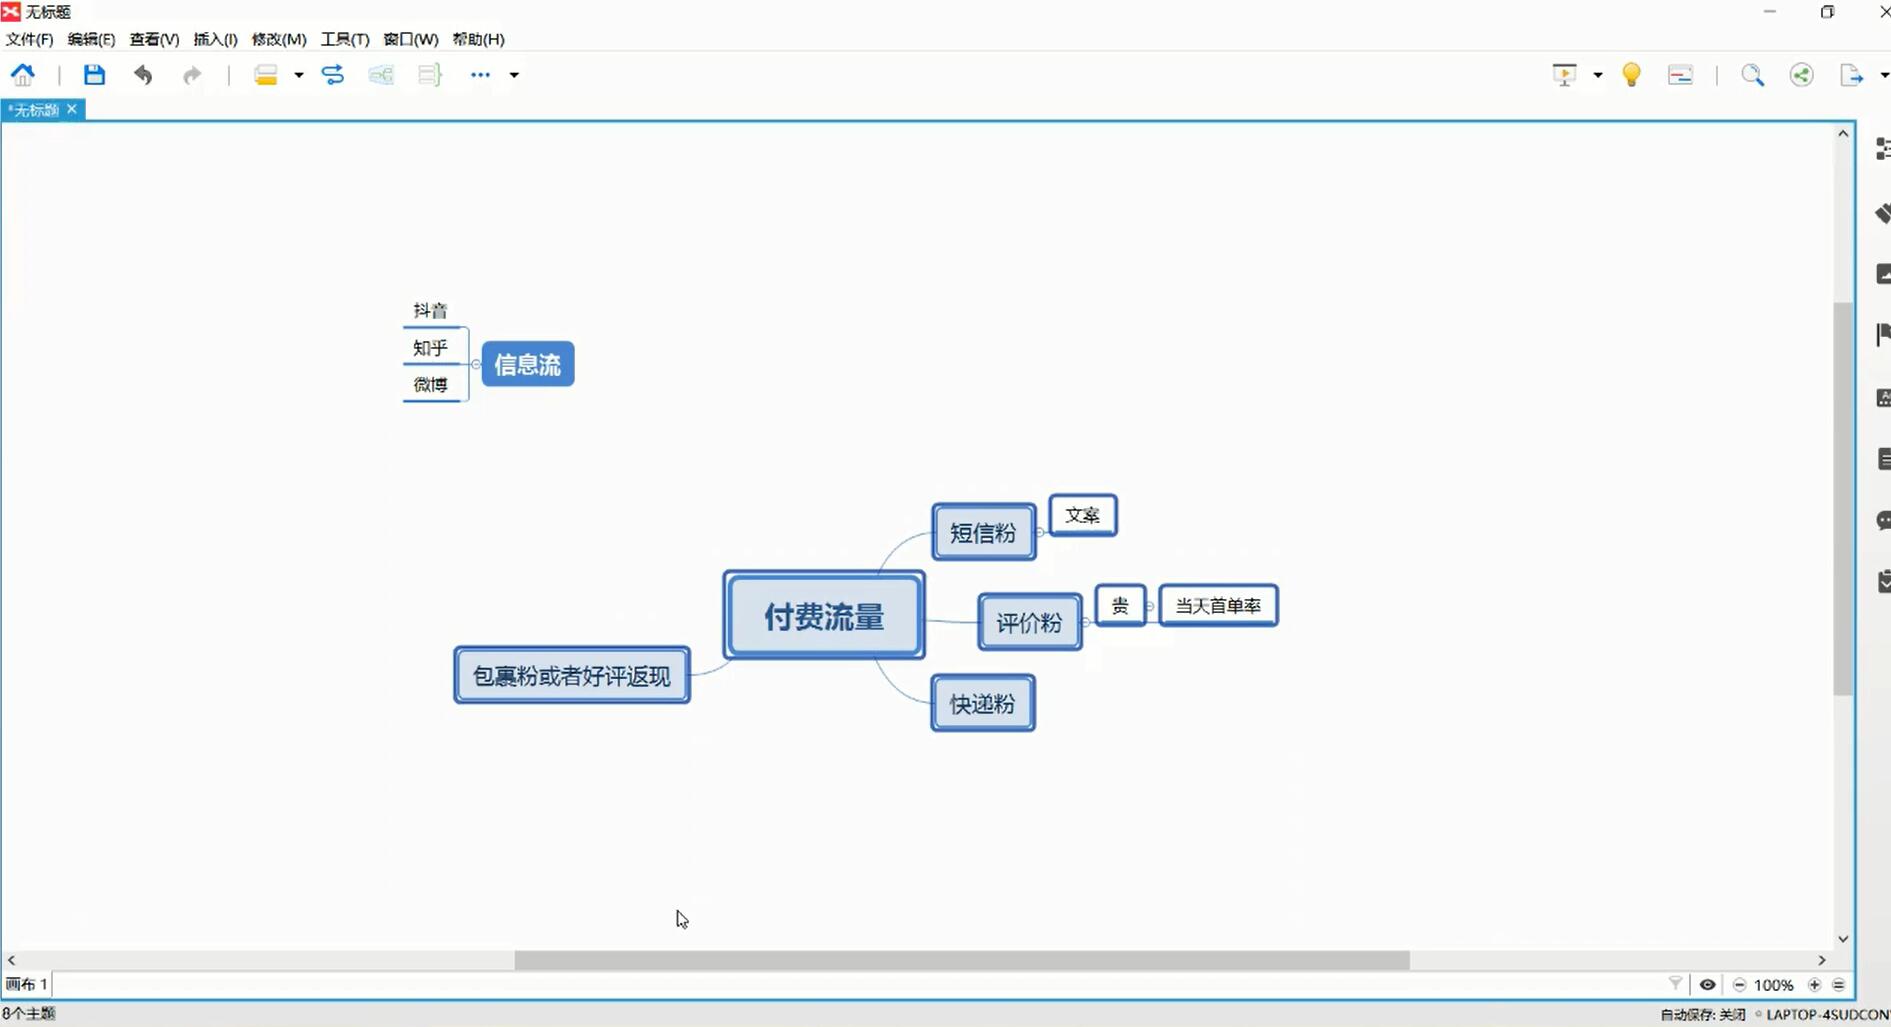Insert a relationship line via toolbar
The image size is (1891, 1027).
pyautogui.click(x=333, y=75)
